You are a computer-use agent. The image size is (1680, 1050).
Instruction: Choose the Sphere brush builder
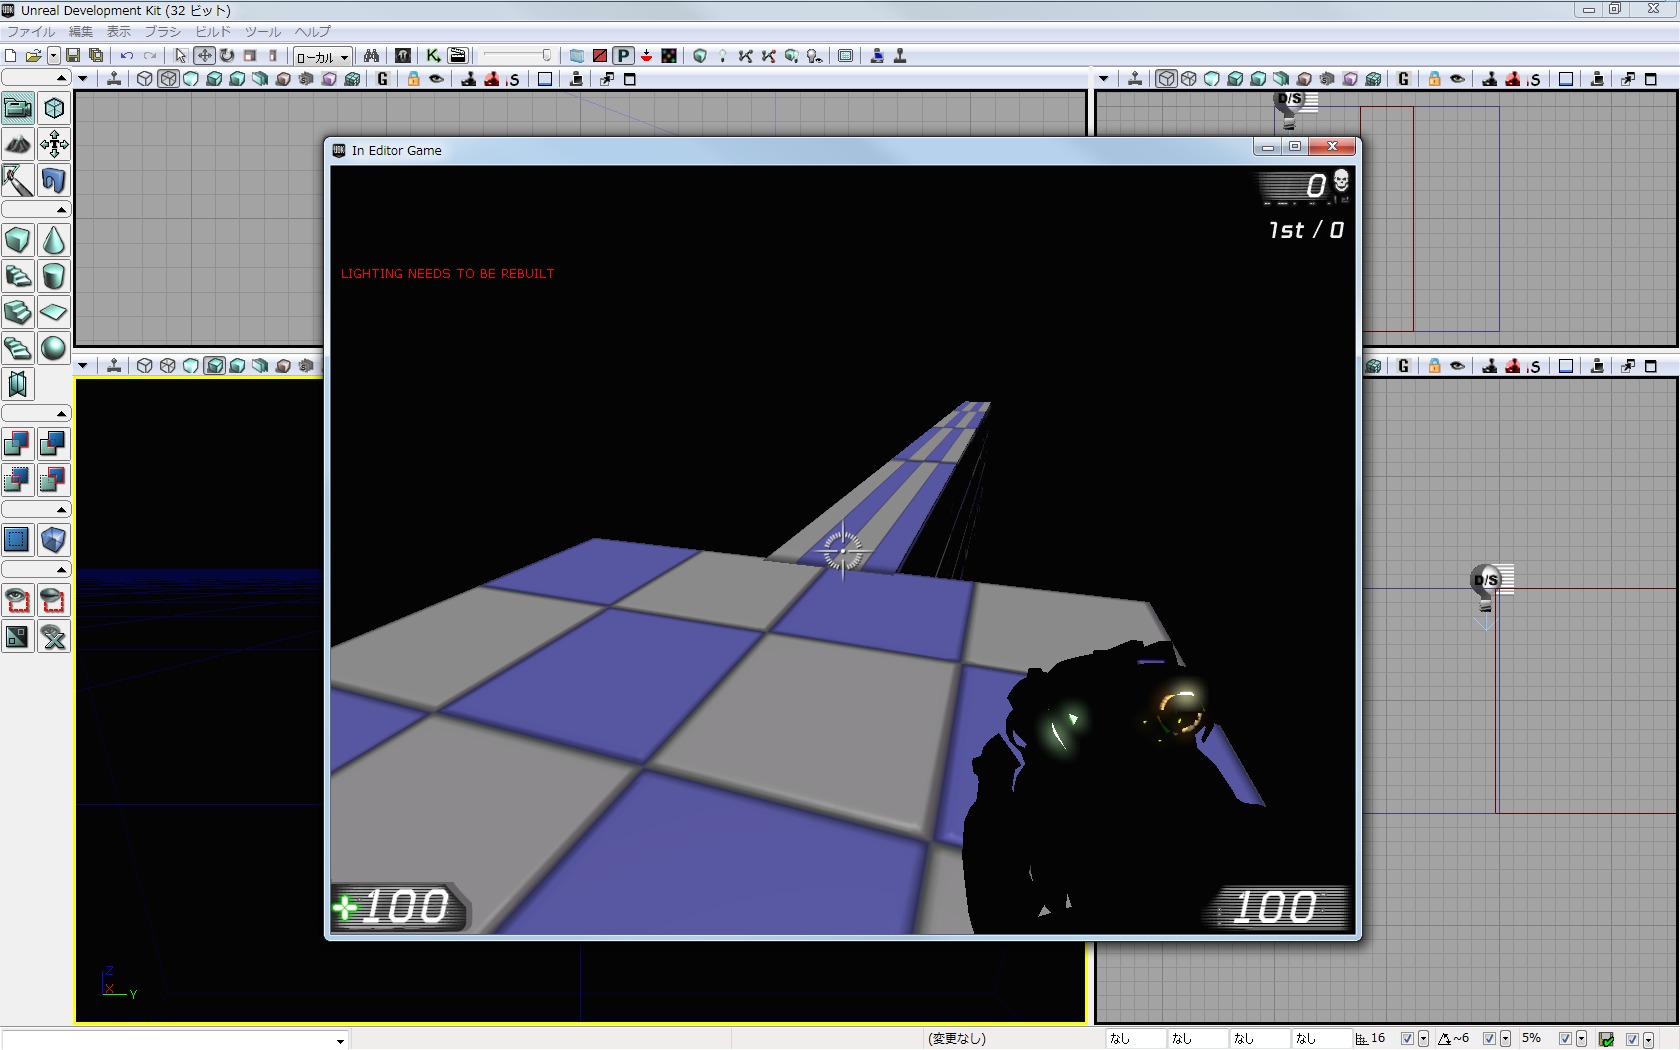tap(54, 348)
